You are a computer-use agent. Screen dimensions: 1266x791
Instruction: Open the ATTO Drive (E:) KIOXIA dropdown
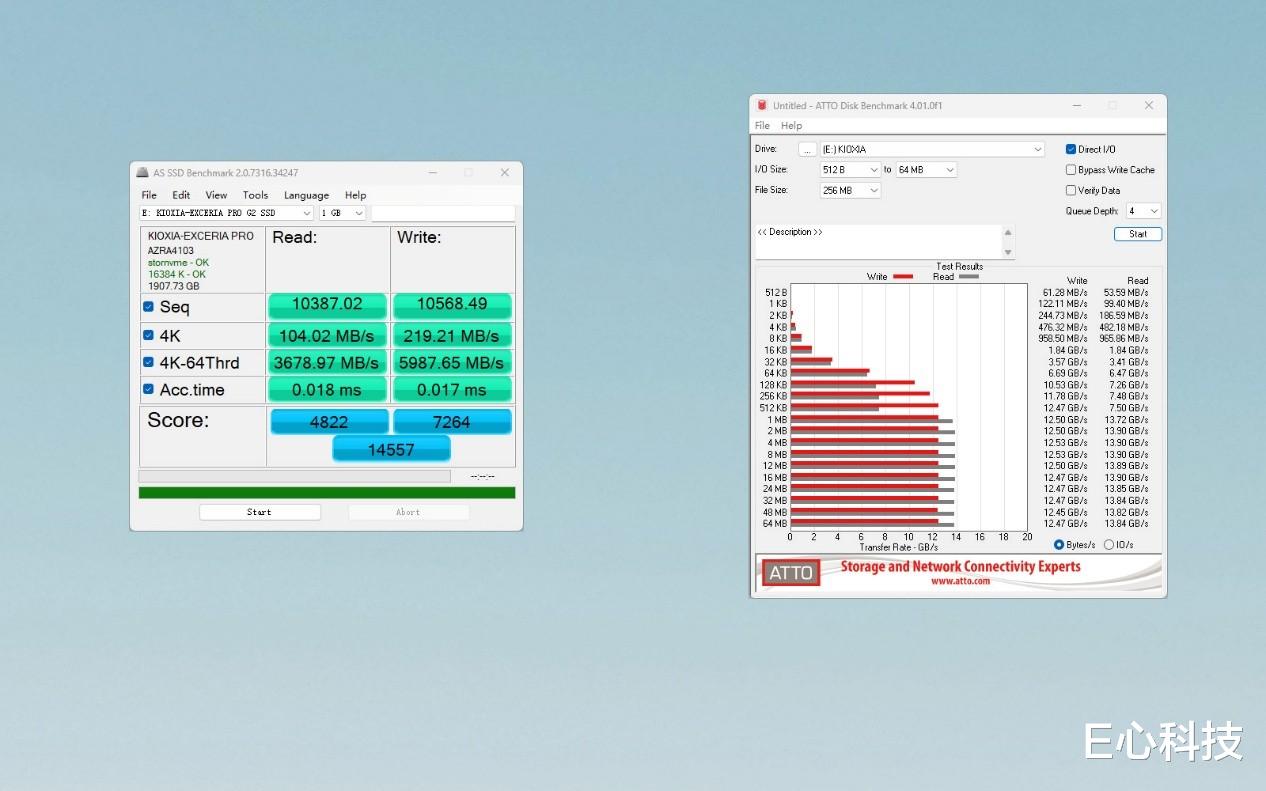pyautogui.click(x=932, y=149)
